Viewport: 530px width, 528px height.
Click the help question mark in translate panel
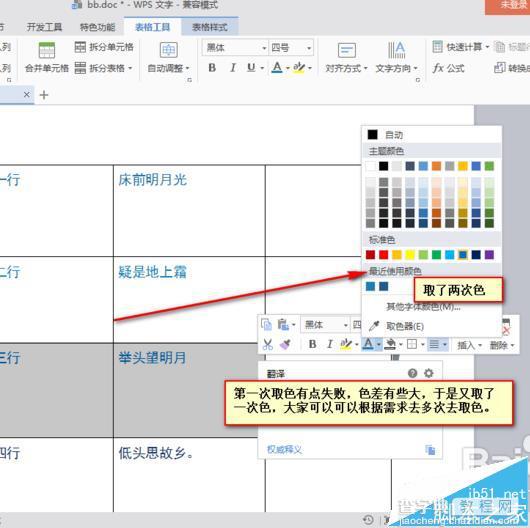click(412, 373)
